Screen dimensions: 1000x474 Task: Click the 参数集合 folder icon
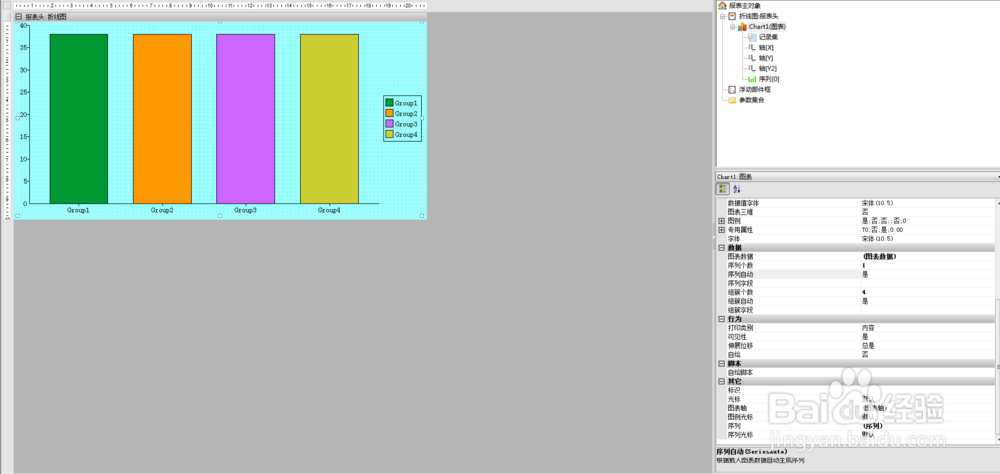(732, 100)
